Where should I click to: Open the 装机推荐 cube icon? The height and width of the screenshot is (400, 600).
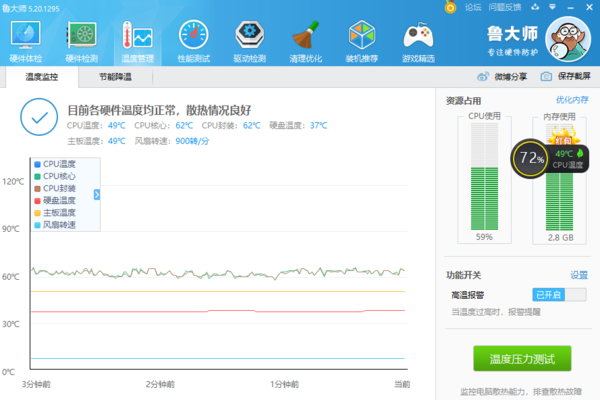(362, 41)
